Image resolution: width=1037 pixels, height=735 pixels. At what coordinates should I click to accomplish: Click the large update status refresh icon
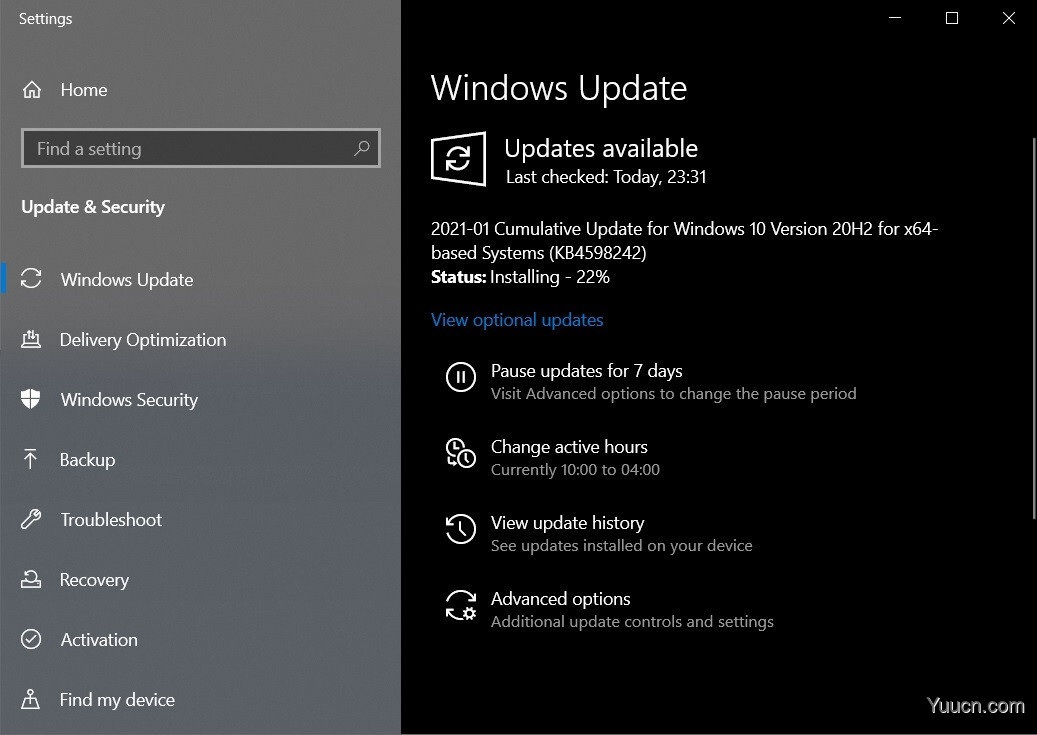[x=458, y=159]
